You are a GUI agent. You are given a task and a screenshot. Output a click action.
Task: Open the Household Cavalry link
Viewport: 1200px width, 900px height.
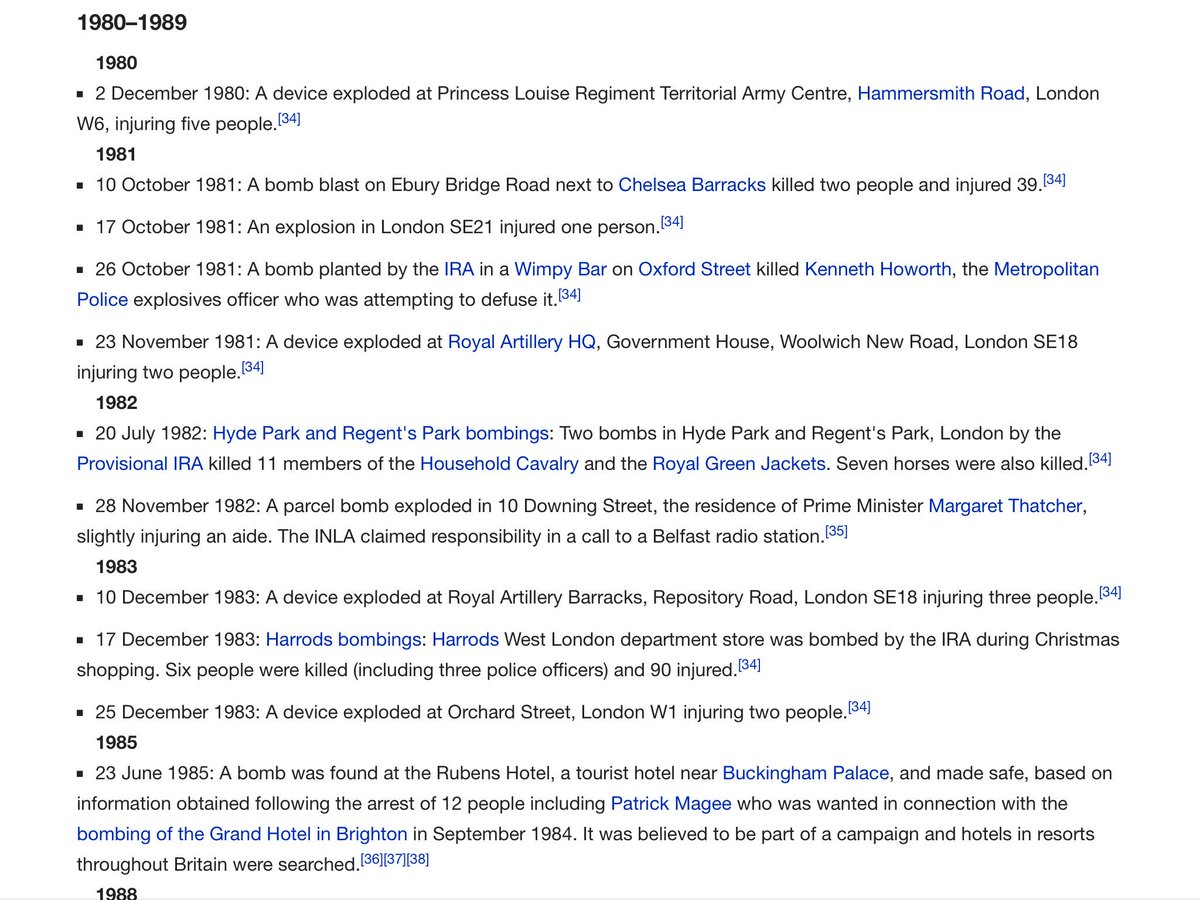pyautogui.click(x=499, y=463)
